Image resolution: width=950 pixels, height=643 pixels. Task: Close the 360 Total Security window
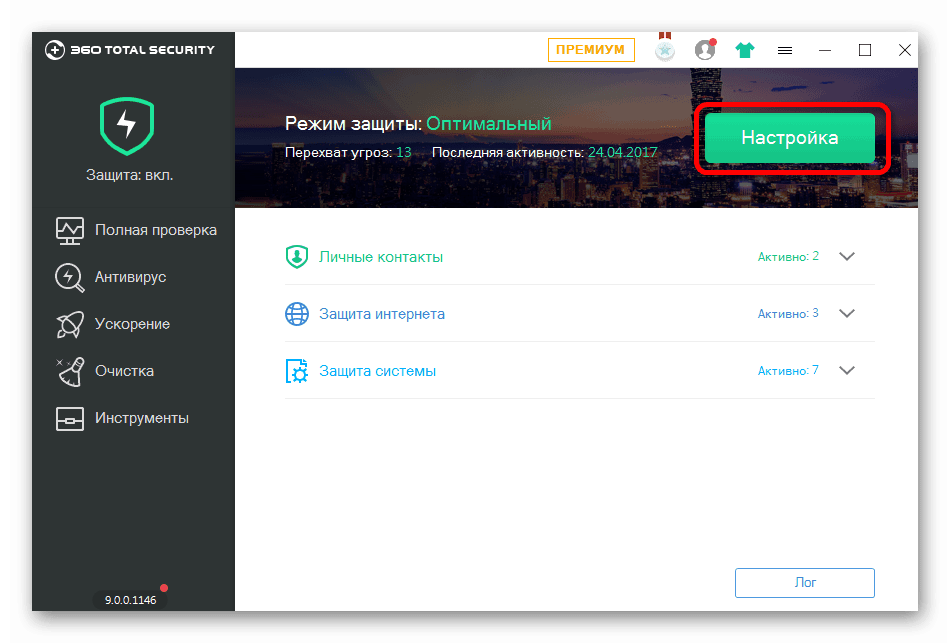[905, 50]
